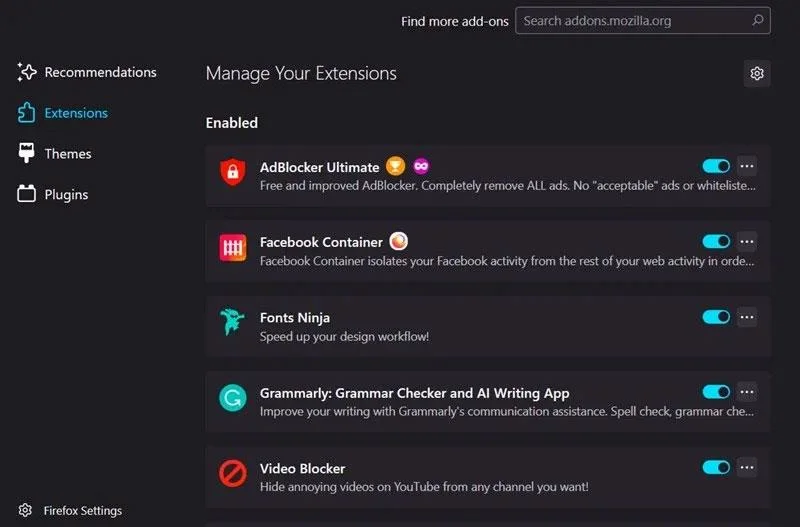Go to the Recommendations section
Viewport: 800px width, 527px height.
pyautogui.click(x=101, y=72)
